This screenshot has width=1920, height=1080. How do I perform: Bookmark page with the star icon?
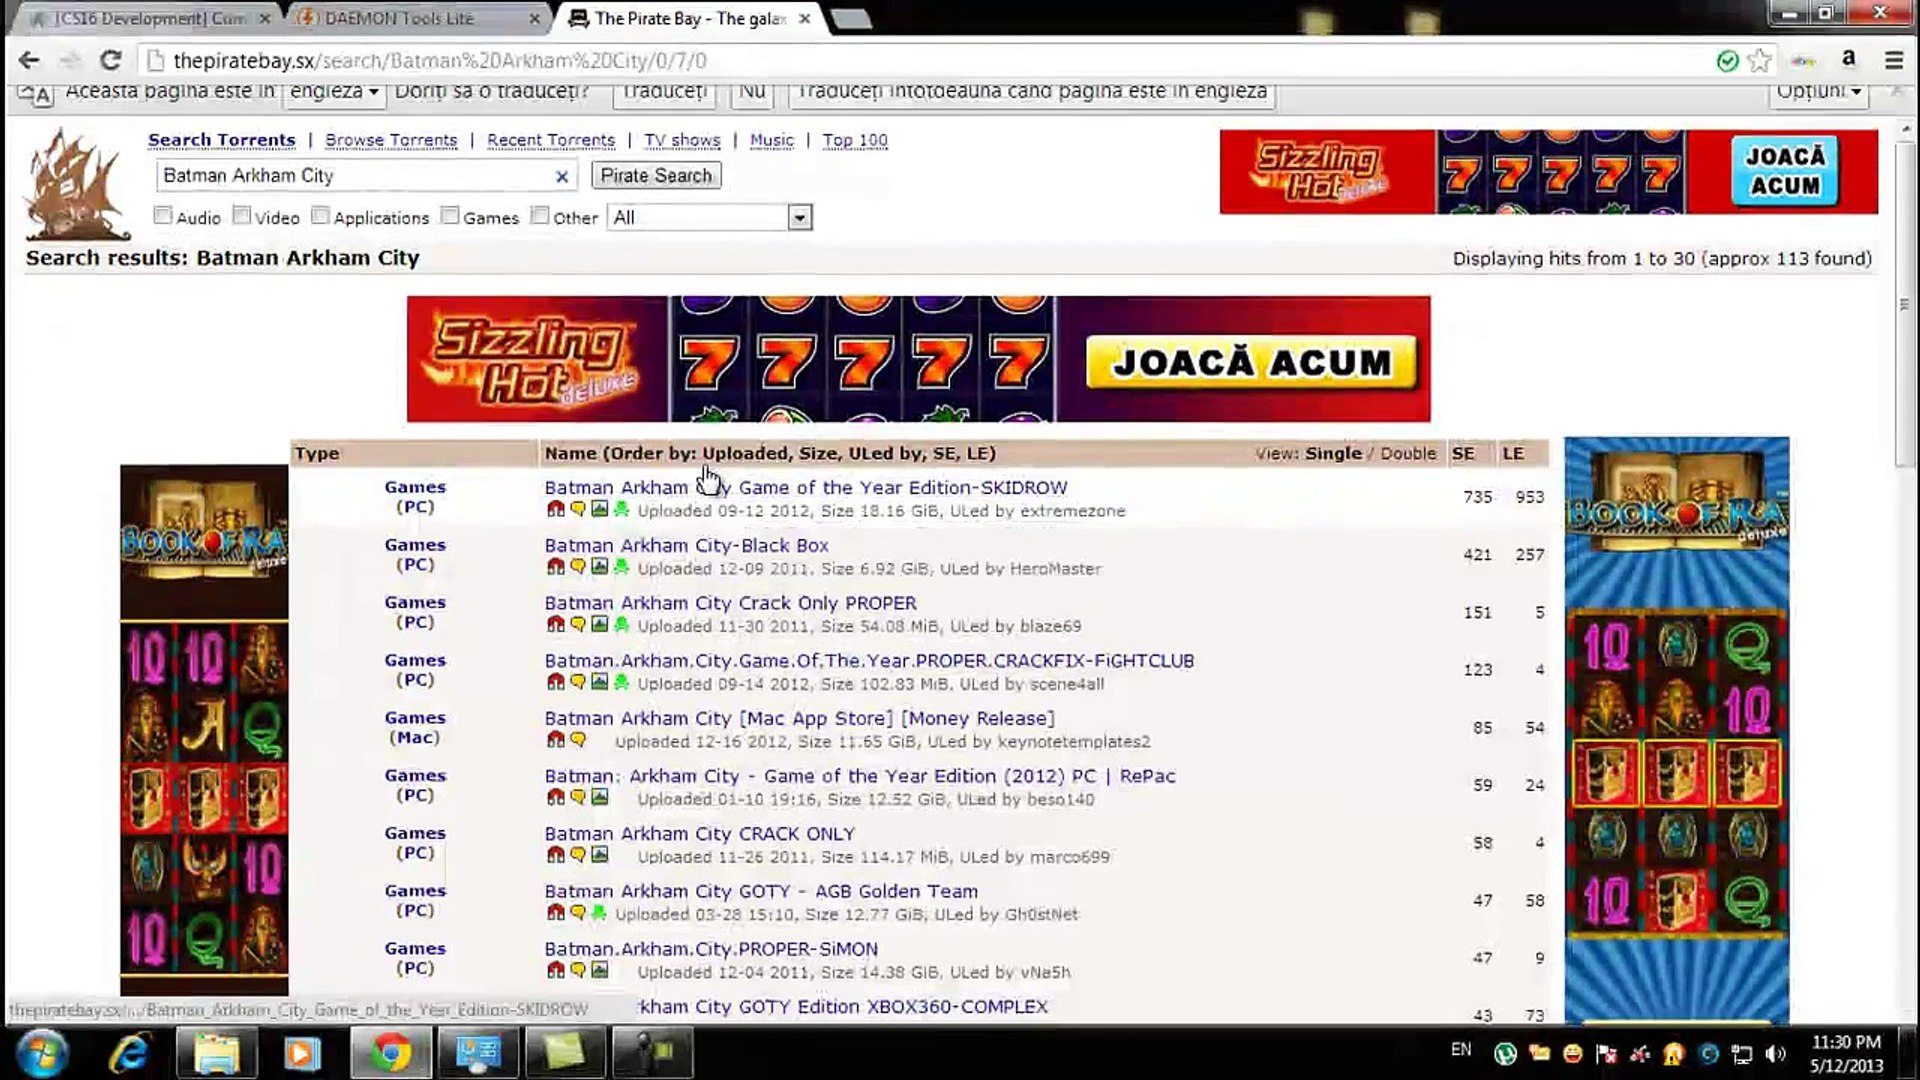coord(1760,61)
